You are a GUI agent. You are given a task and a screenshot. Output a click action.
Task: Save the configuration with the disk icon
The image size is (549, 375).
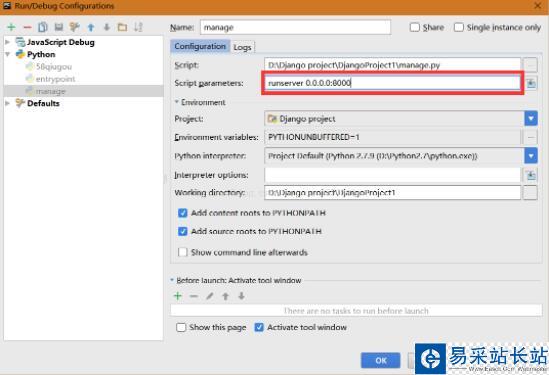(x=59, y=27)
